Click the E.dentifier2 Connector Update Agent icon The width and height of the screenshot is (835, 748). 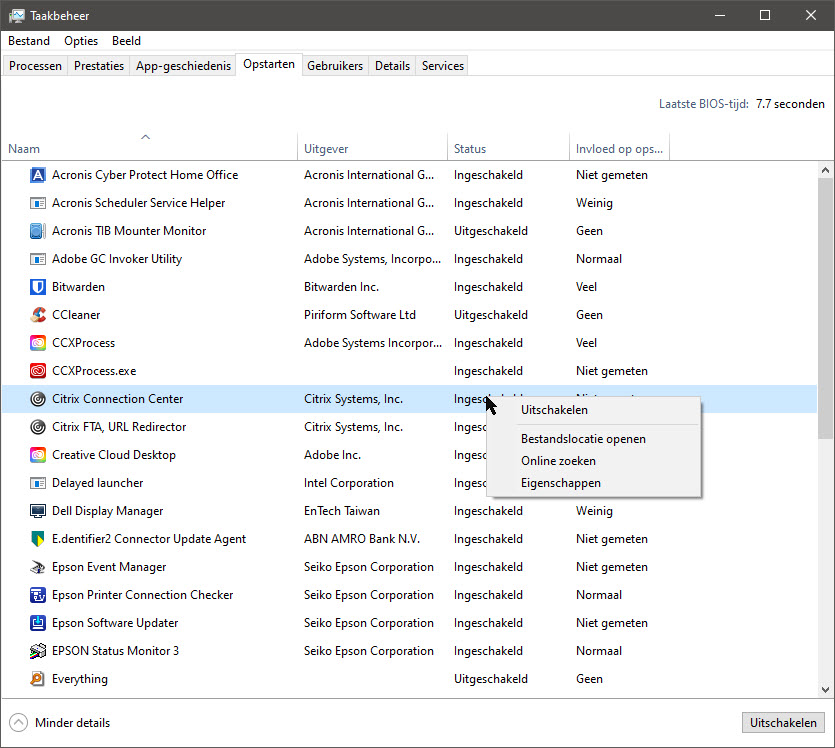pyautogui.click(x=38, y=539)
